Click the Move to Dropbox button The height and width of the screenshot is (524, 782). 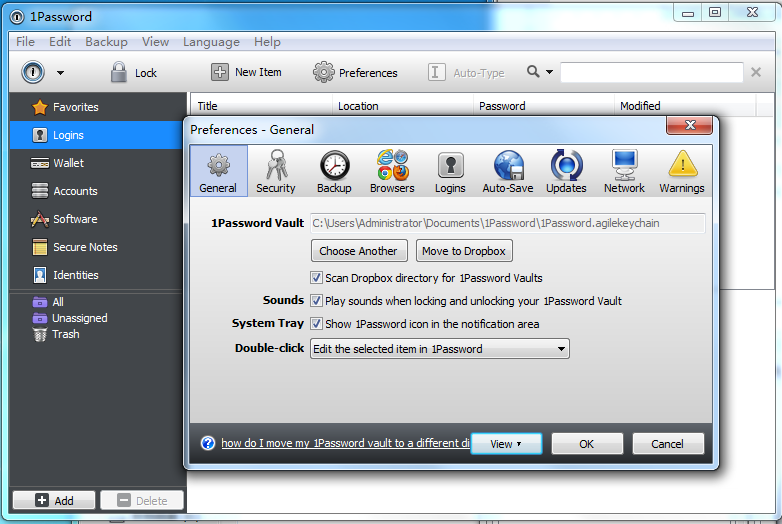coord(463,251)
